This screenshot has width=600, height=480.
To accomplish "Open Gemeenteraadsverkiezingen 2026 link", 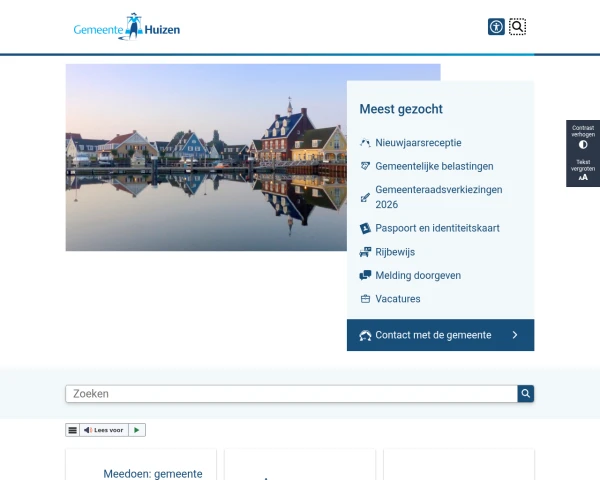I will pyautogui.click(x=439, y=197).
